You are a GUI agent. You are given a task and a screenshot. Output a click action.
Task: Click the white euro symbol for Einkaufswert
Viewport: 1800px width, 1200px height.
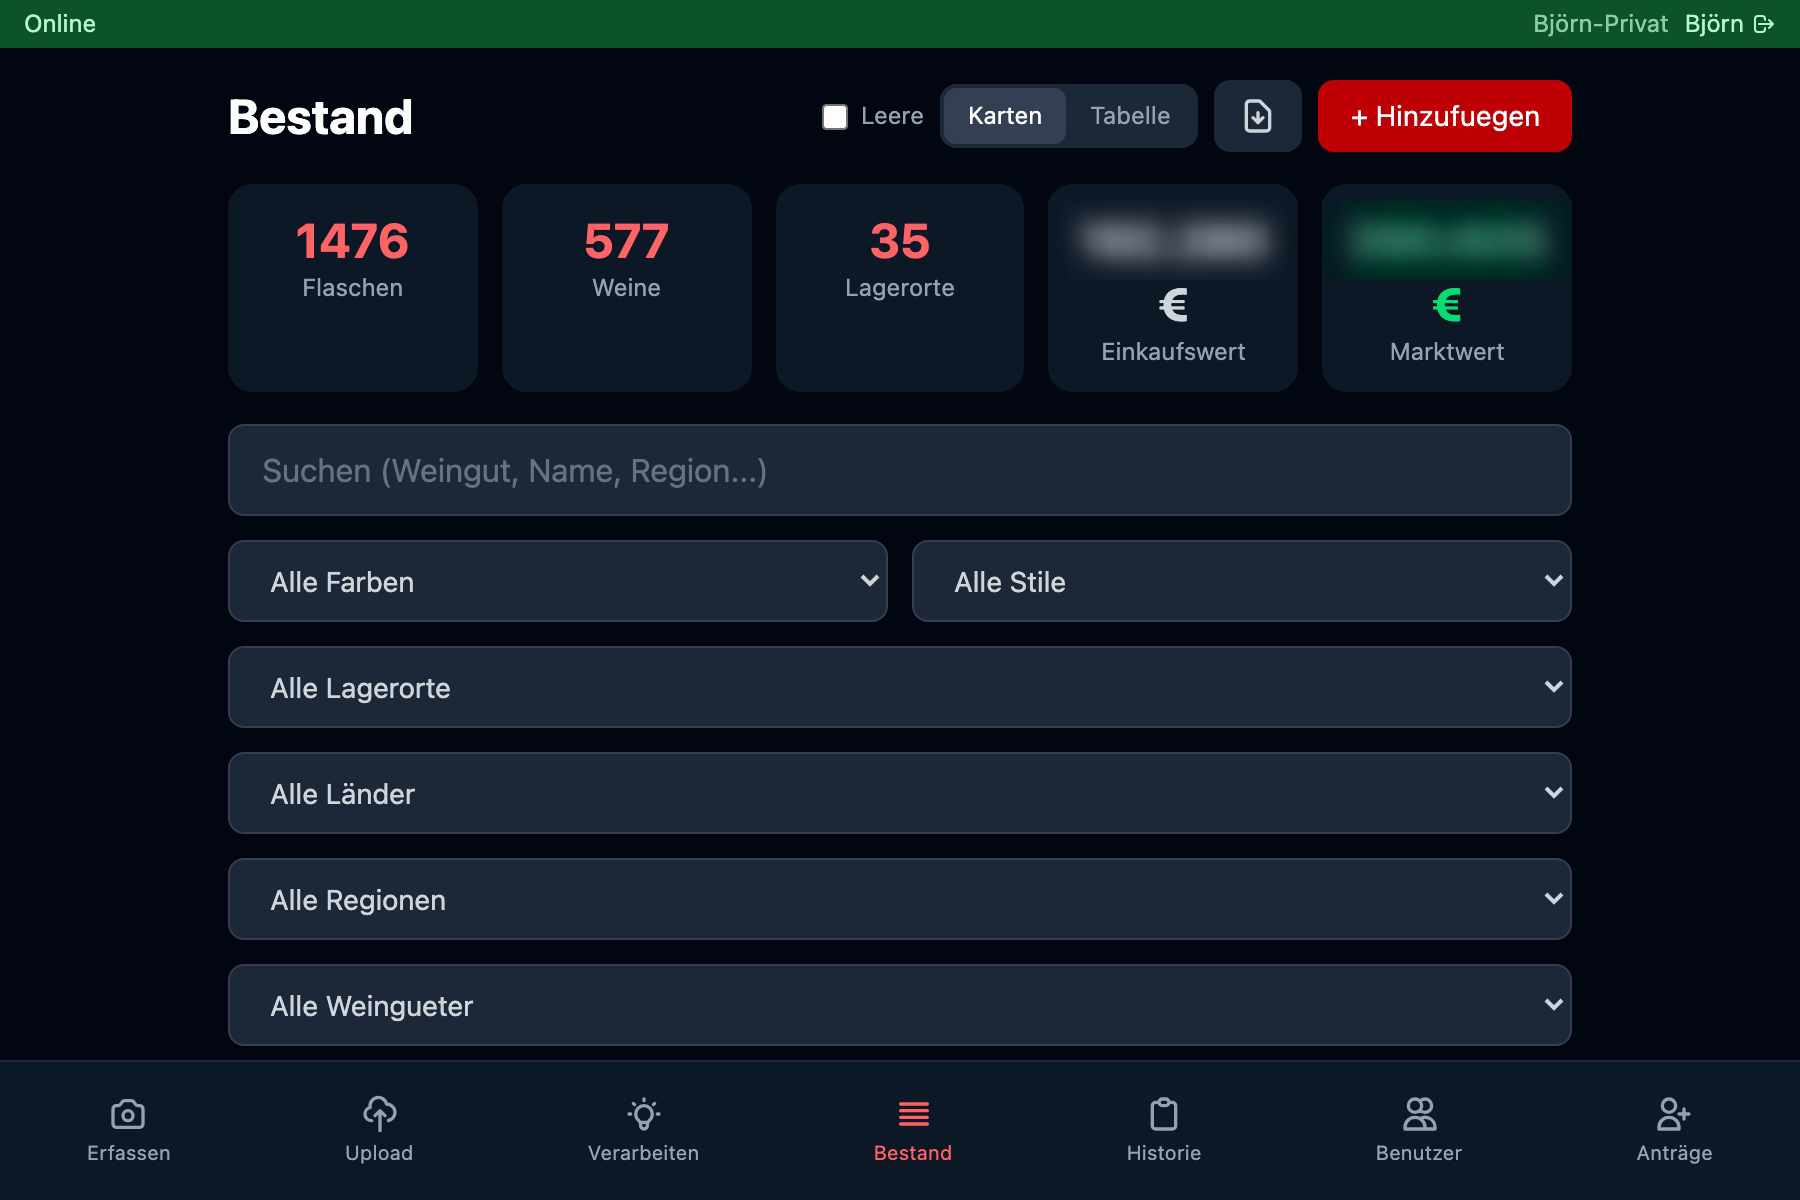[1173, 305]
